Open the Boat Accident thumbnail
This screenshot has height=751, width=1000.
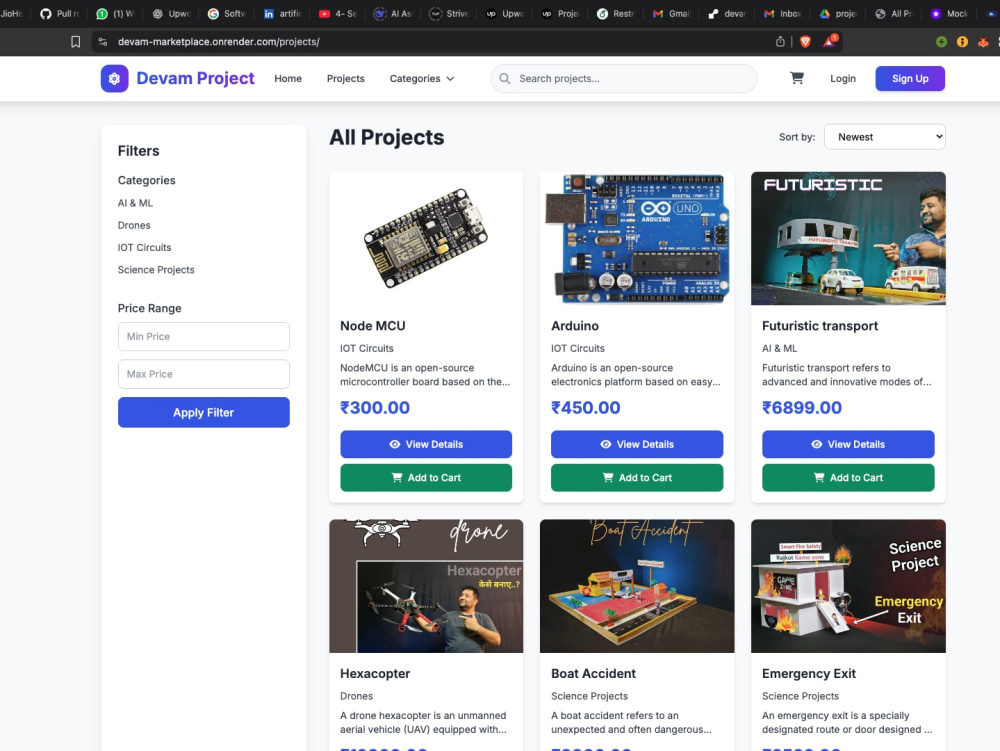point(637,586)
